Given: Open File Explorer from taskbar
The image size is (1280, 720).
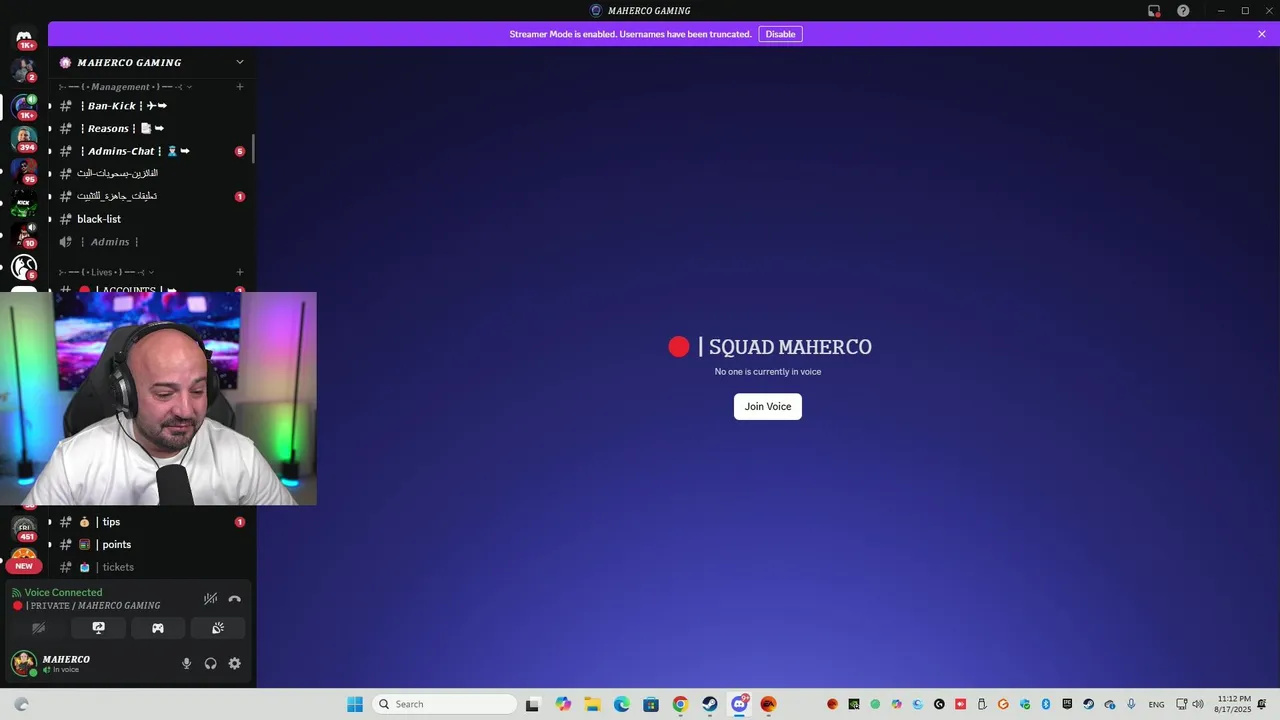Looking at the screenshot, I should [x=592, y=704].
